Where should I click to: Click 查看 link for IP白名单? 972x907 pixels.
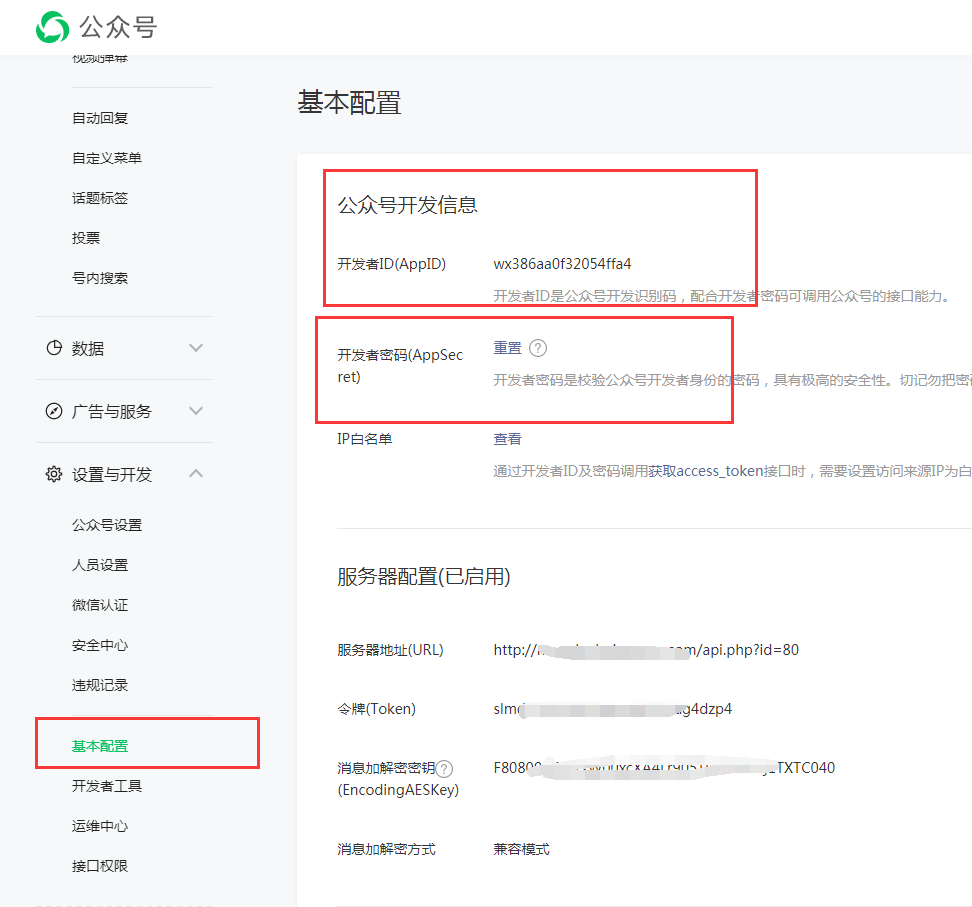[507, 439]
